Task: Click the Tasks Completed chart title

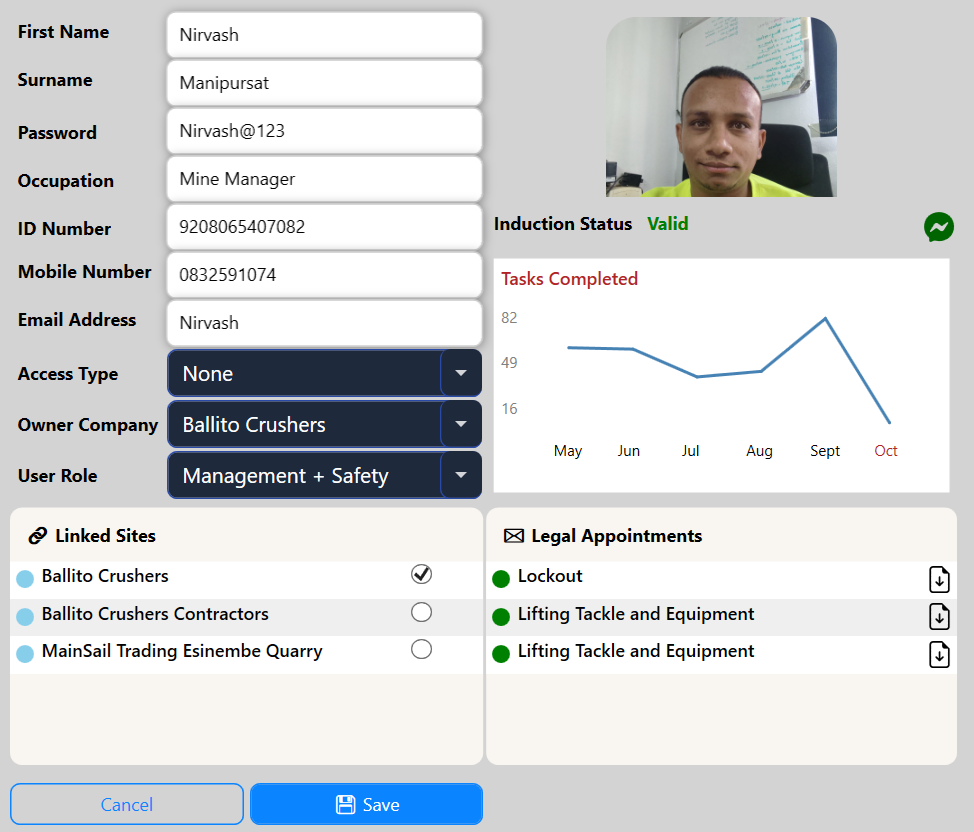Action: coord(570,279)
